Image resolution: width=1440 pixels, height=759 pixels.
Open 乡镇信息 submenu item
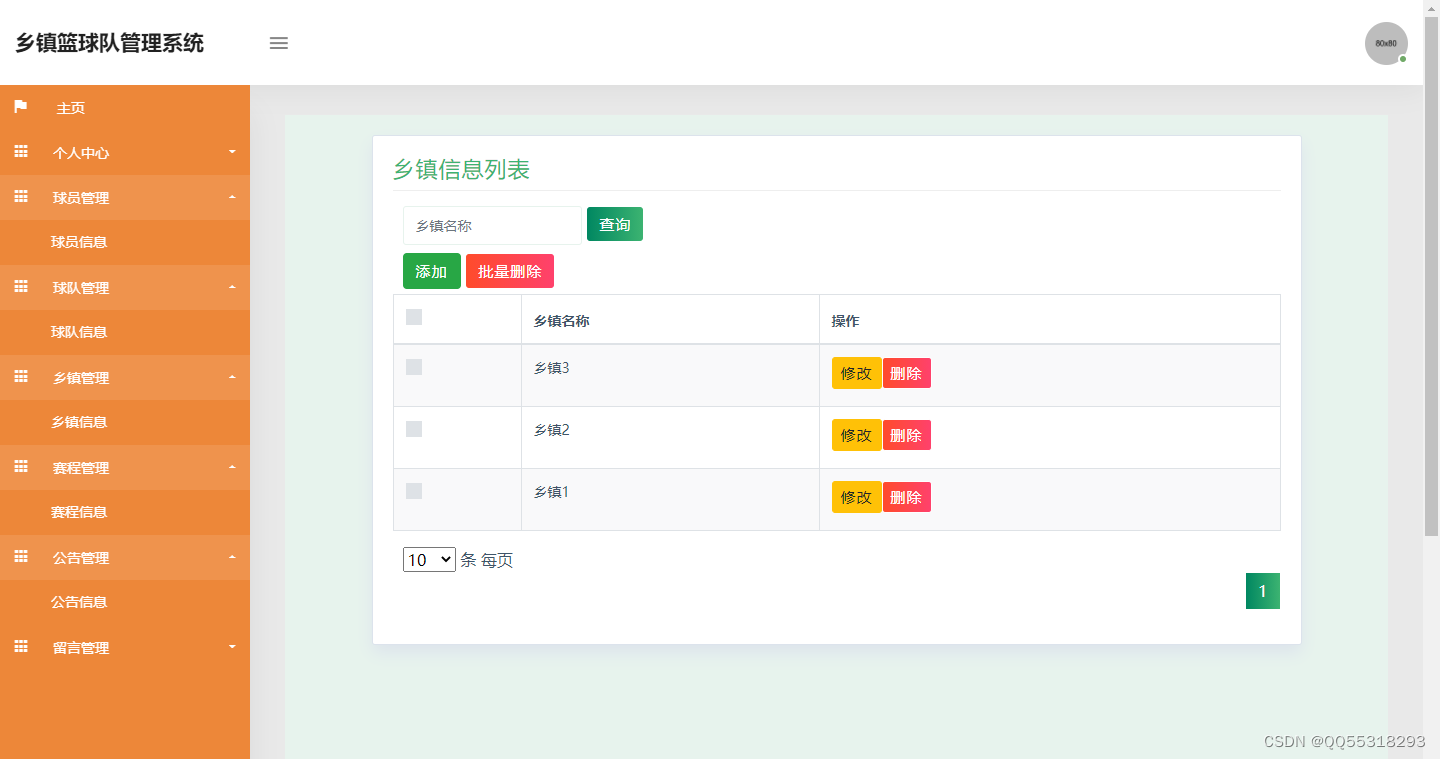pyautogui.click(x=79, y=422)
